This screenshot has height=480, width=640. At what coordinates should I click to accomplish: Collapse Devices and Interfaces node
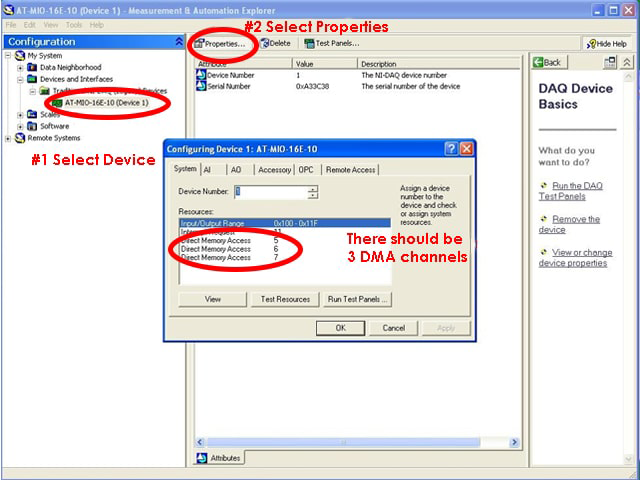coord(20,79)
